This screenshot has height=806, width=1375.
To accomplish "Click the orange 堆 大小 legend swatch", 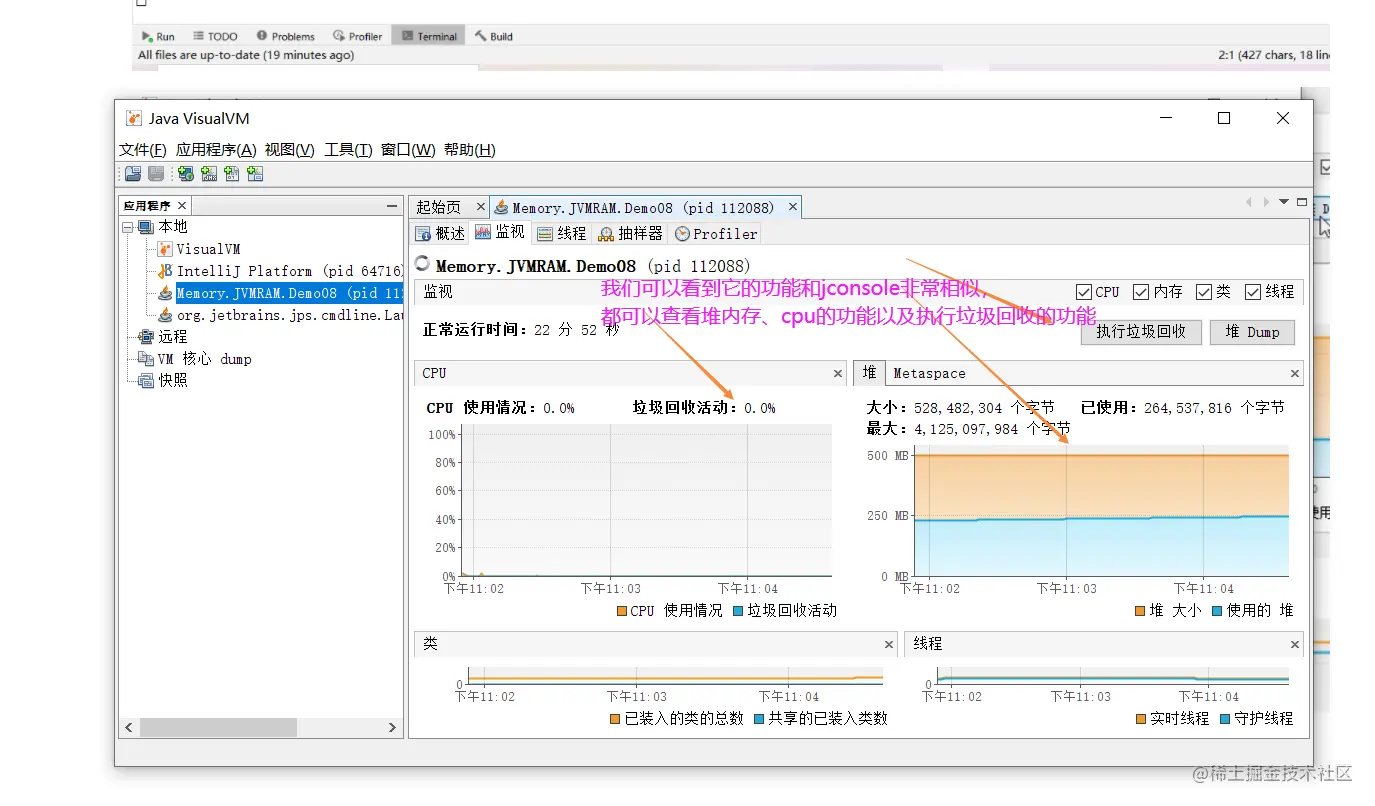I will coord(1140,611).
